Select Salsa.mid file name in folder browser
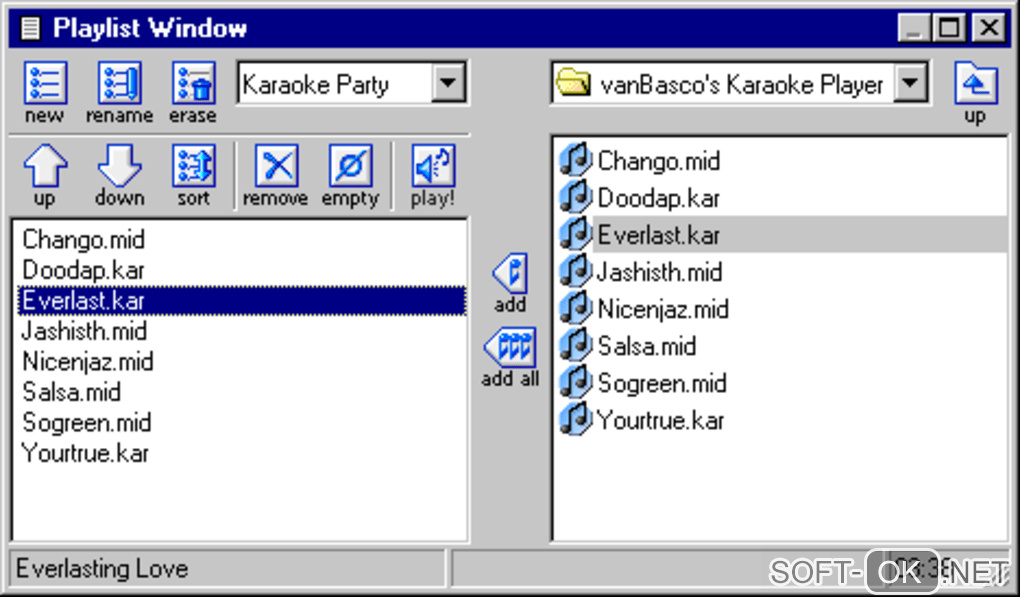The image size is (1020, 597). point(647,346)
